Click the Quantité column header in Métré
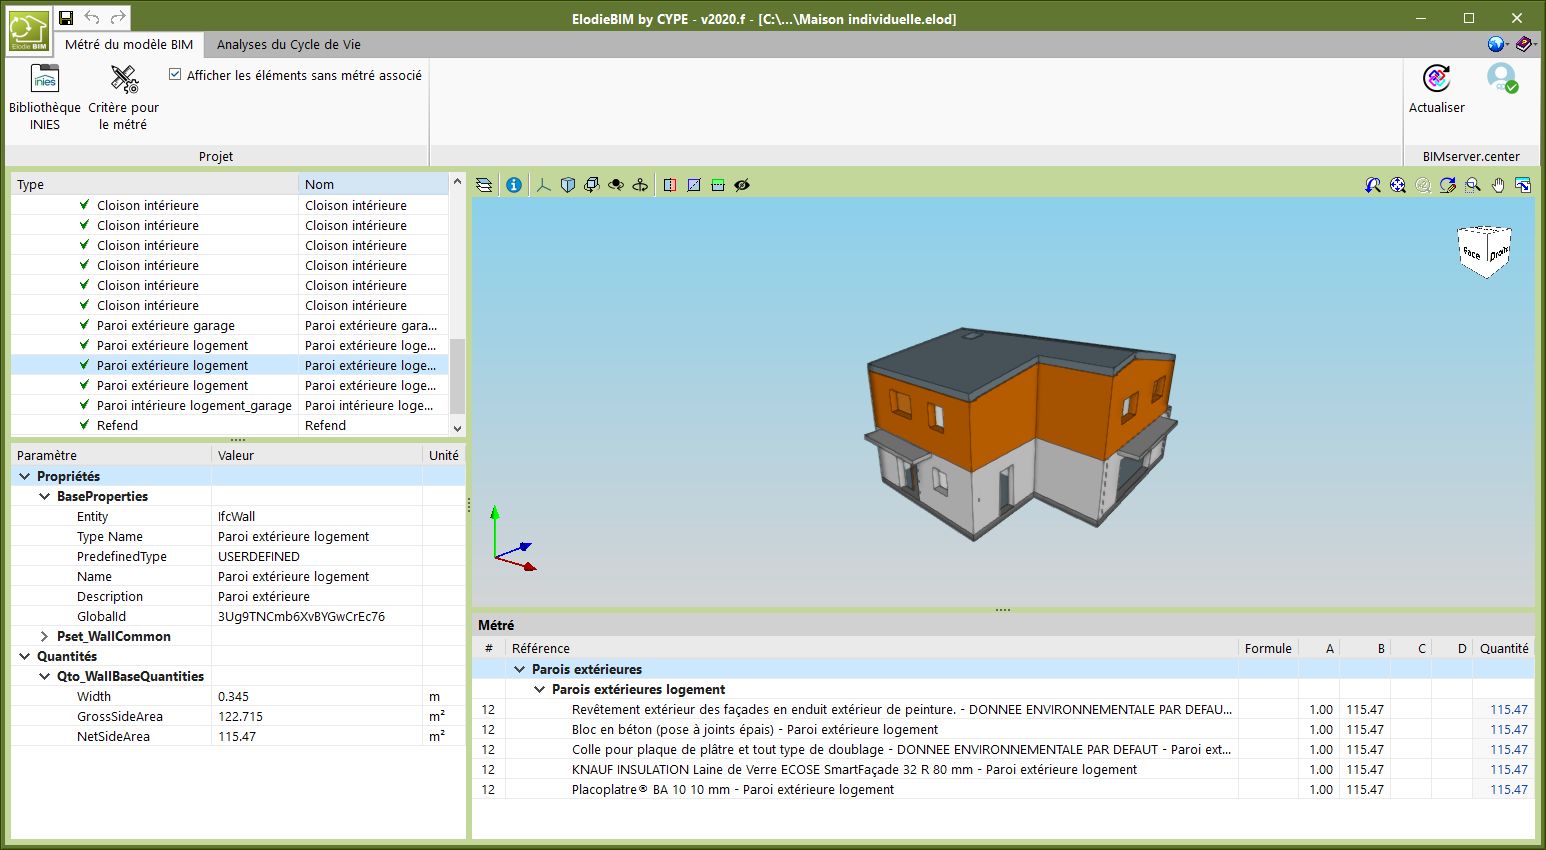 [1503, 648]
